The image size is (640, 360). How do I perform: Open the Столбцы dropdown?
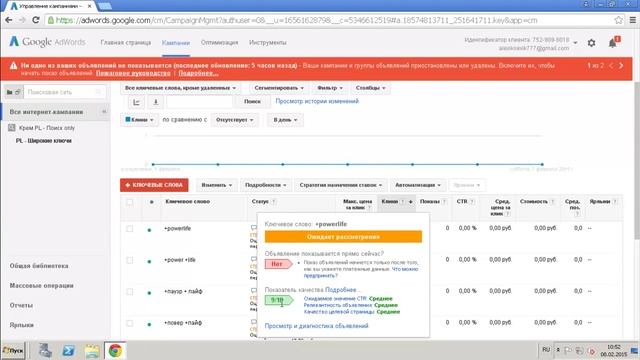pos(370,88)
